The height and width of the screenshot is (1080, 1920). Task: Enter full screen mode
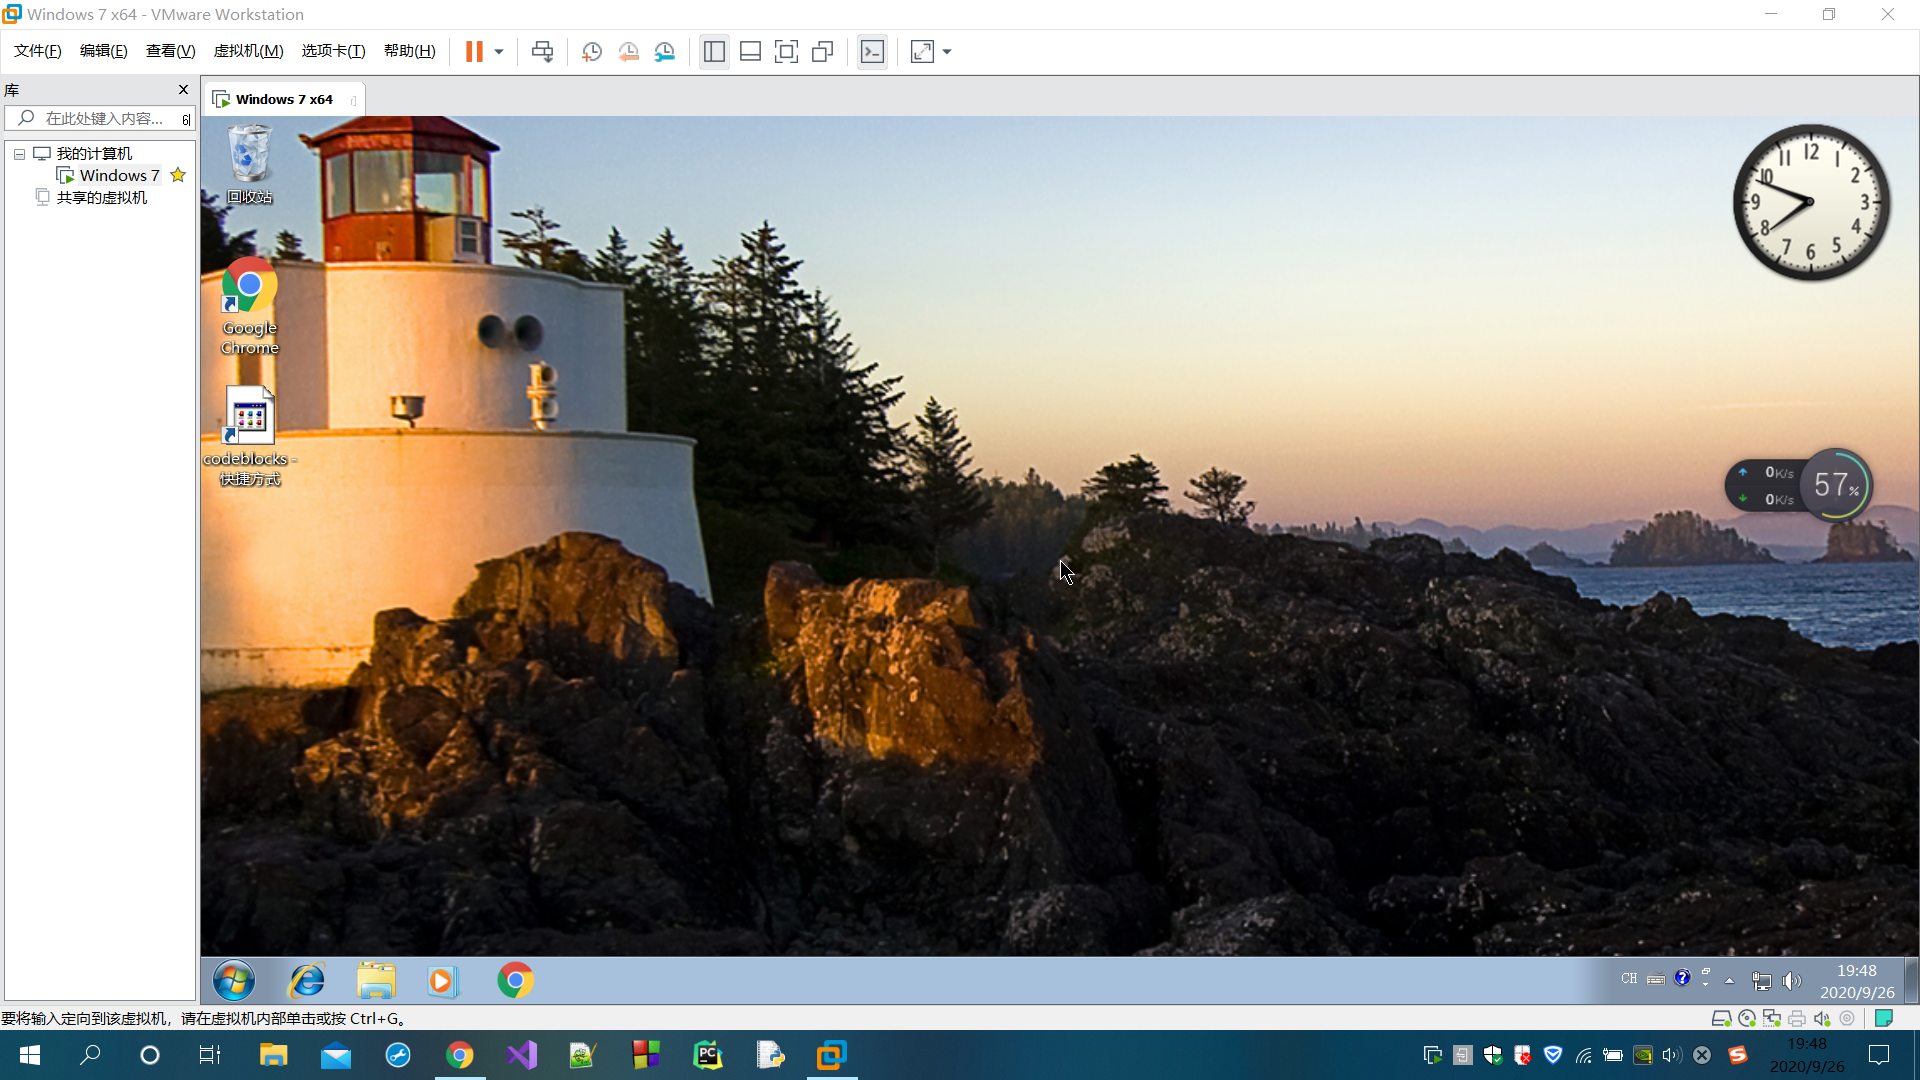pos(786,52)
